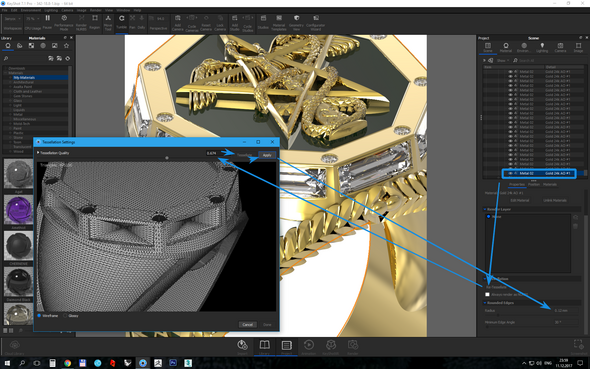The height and width of the screenshot is (369, 590).
Task: Switch to Position sub-tab in Scene
Action: (x=534, y=184)
